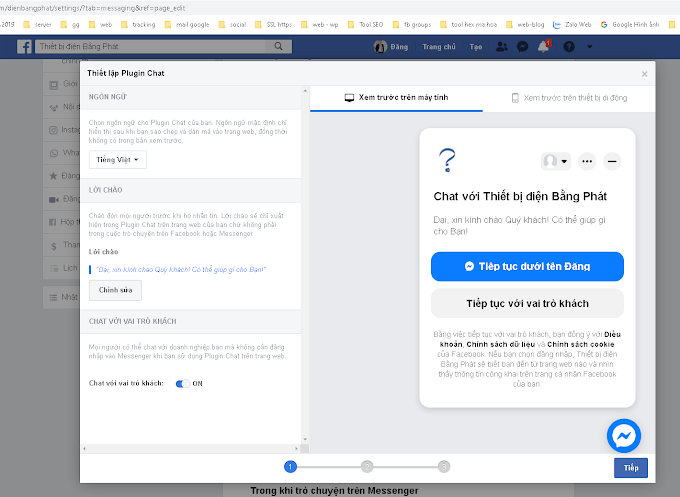Open the Help question mark icon
The width and height of the screenshot is (680, 497).
pyautogui.click(x=569, y=46)
